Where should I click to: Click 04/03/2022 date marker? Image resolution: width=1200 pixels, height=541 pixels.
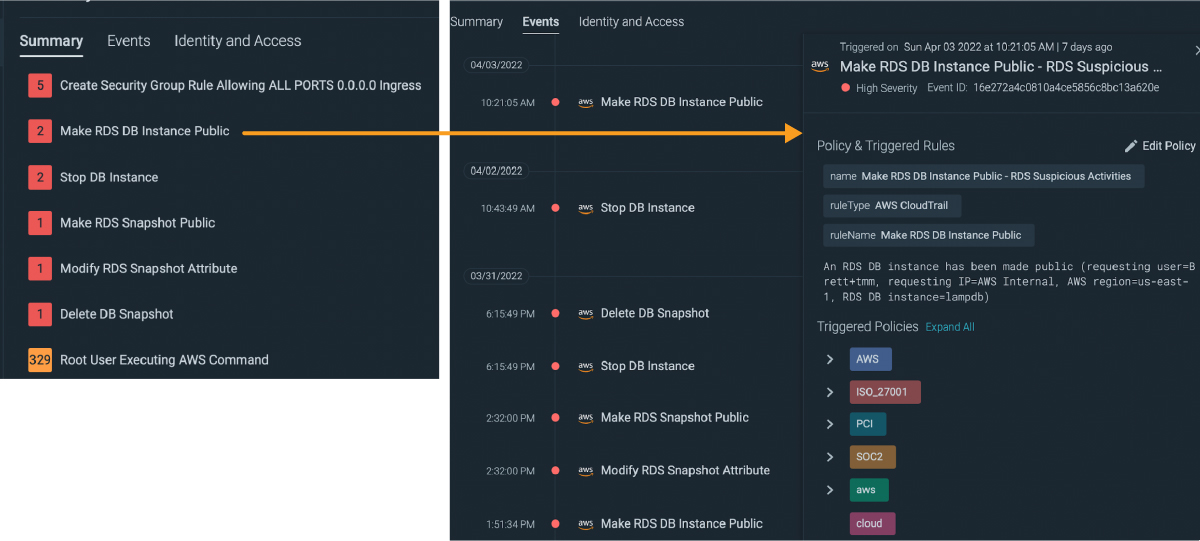pos(497,65)
